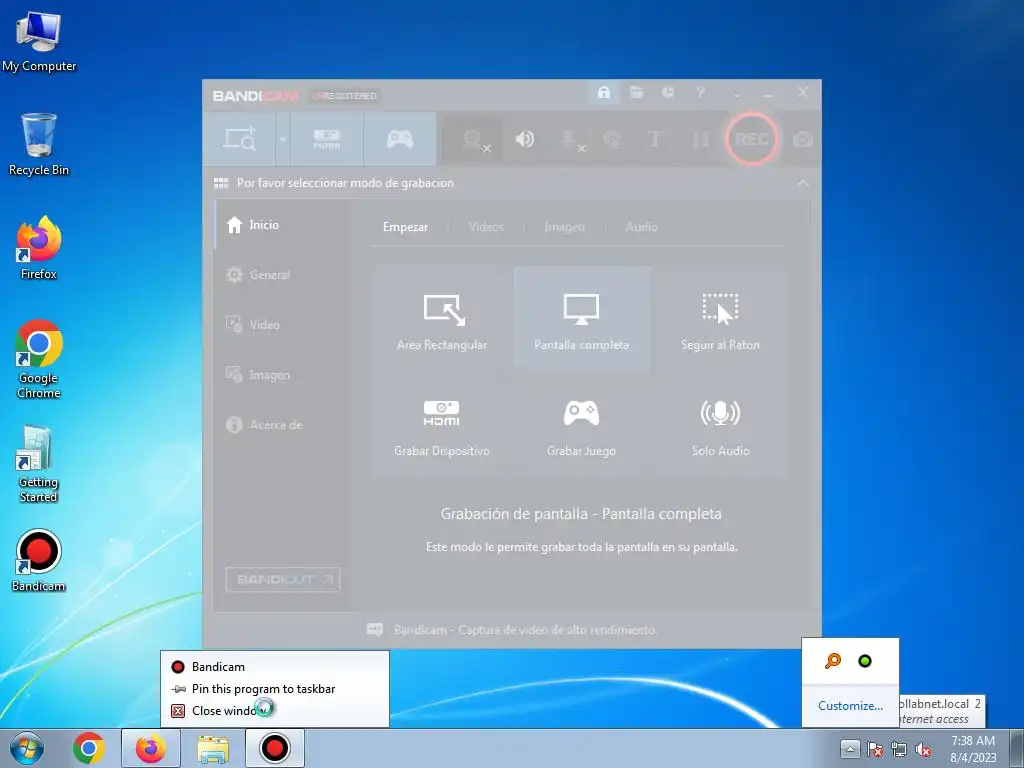Select the Google Chrome desktop shortcut
The image size is (1024, 768).
tap(39, 360)
